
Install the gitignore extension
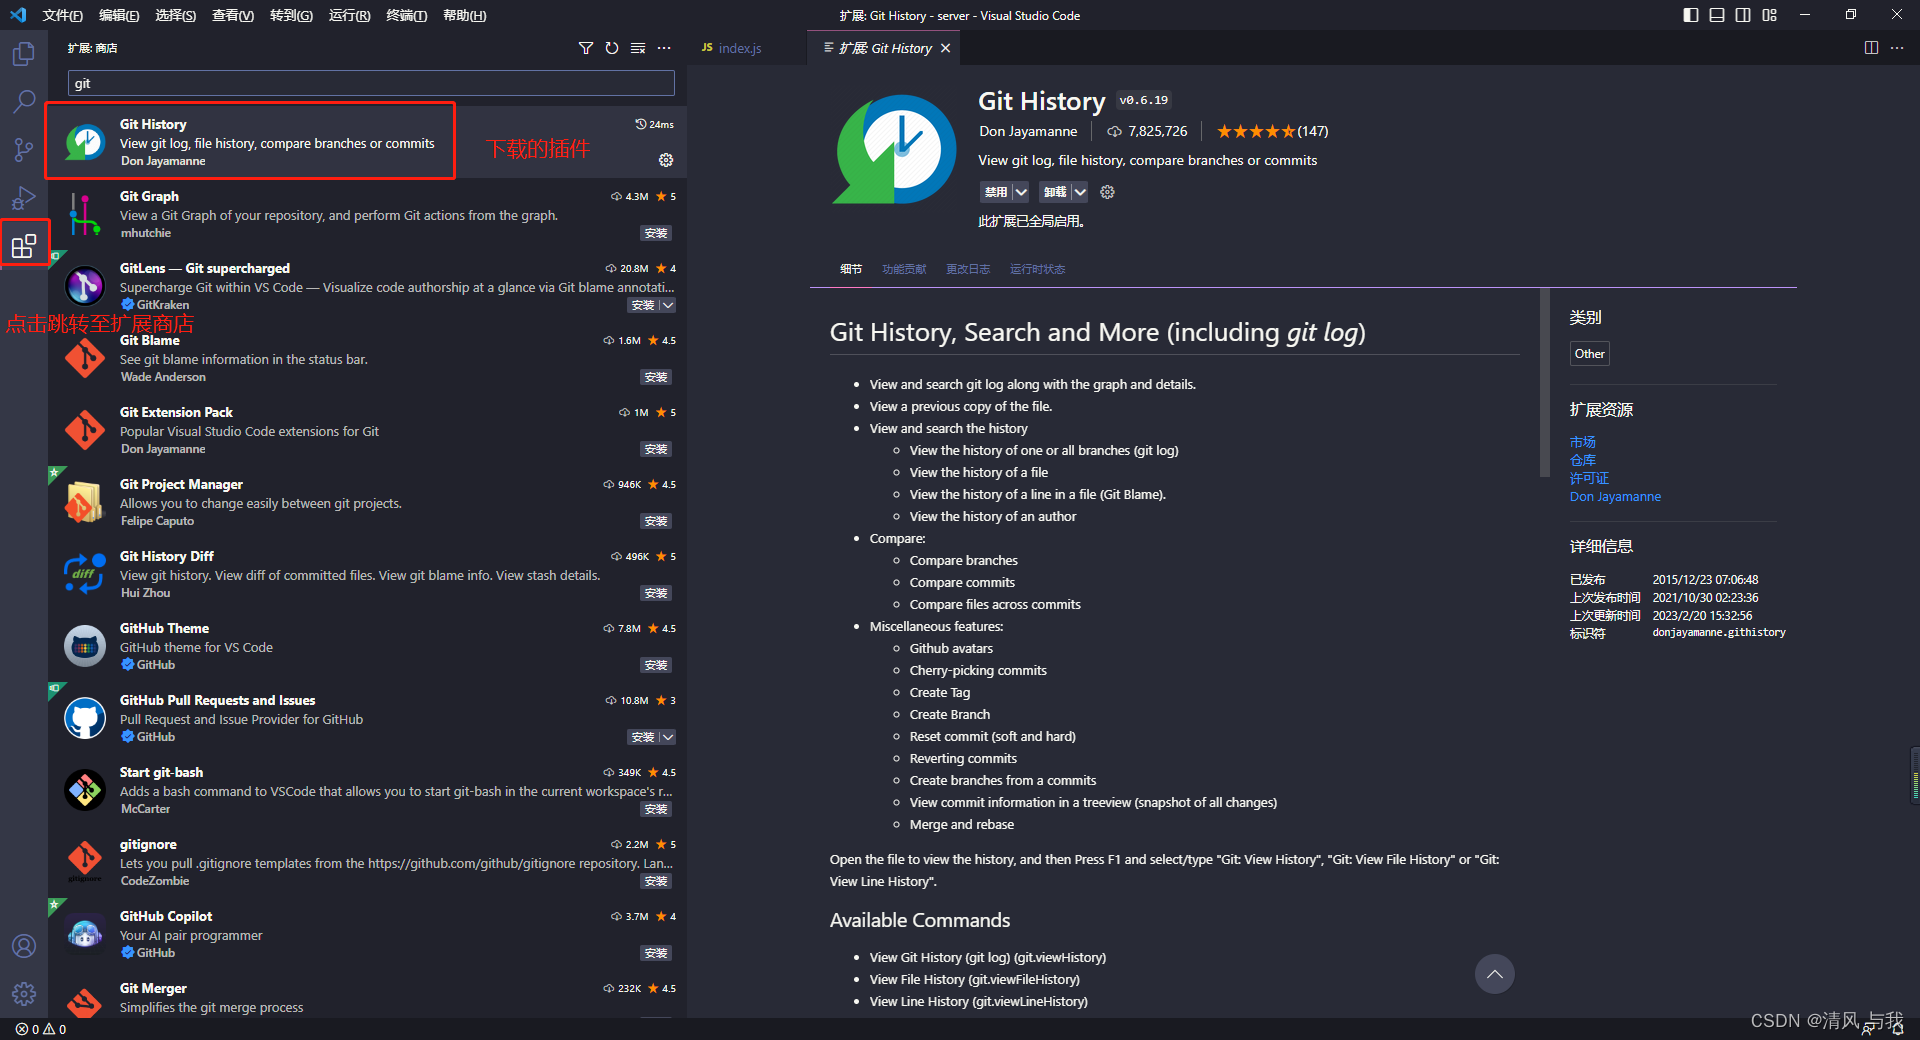(x=656, y=881)
